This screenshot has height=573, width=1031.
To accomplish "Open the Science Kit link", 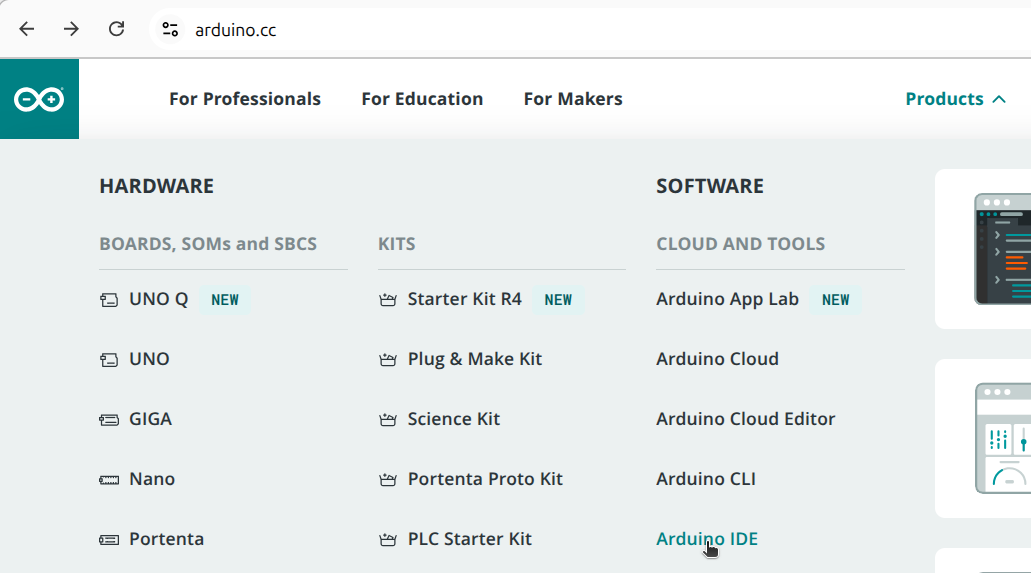I will [x=454, y=419].
